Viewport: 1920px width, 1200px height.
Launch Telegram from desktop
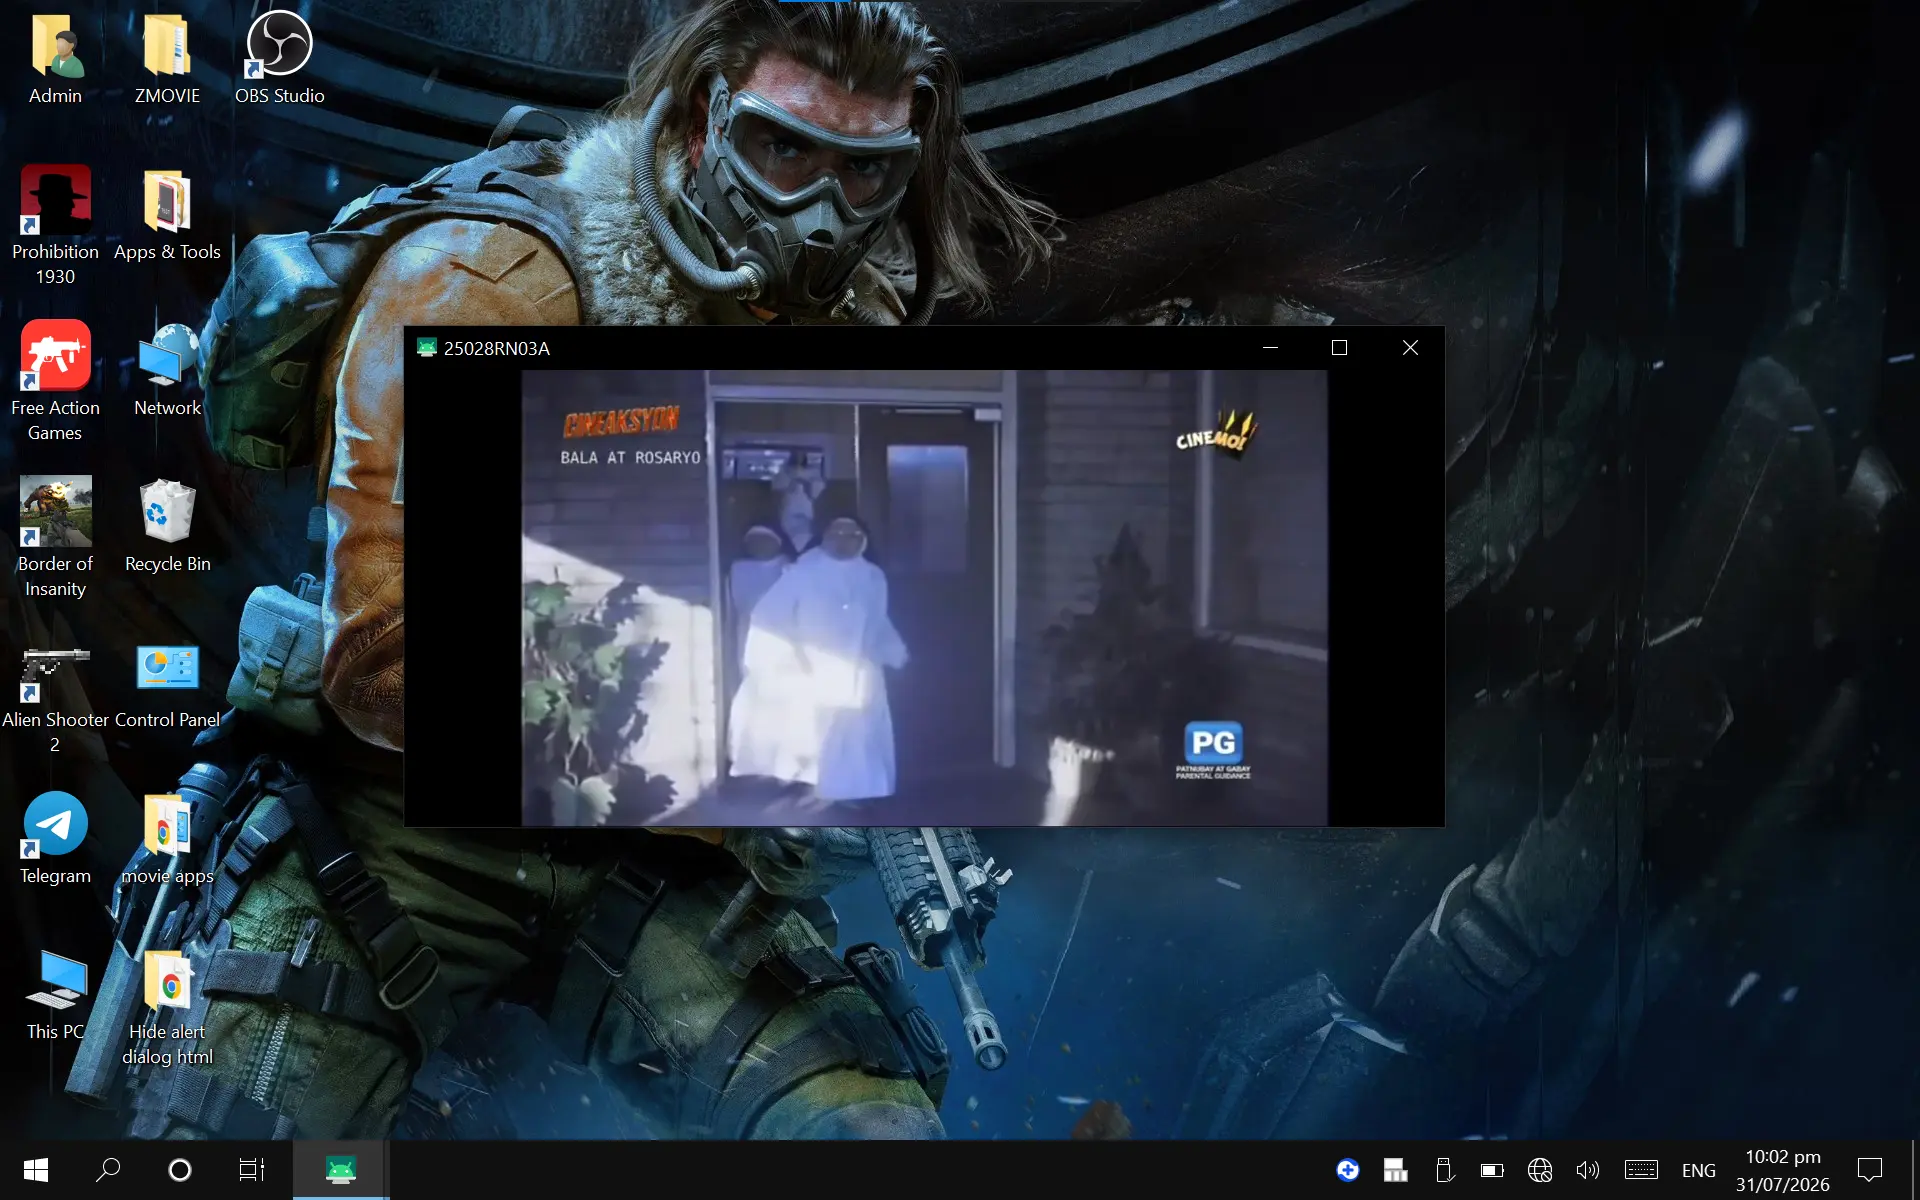coord(55,838)
